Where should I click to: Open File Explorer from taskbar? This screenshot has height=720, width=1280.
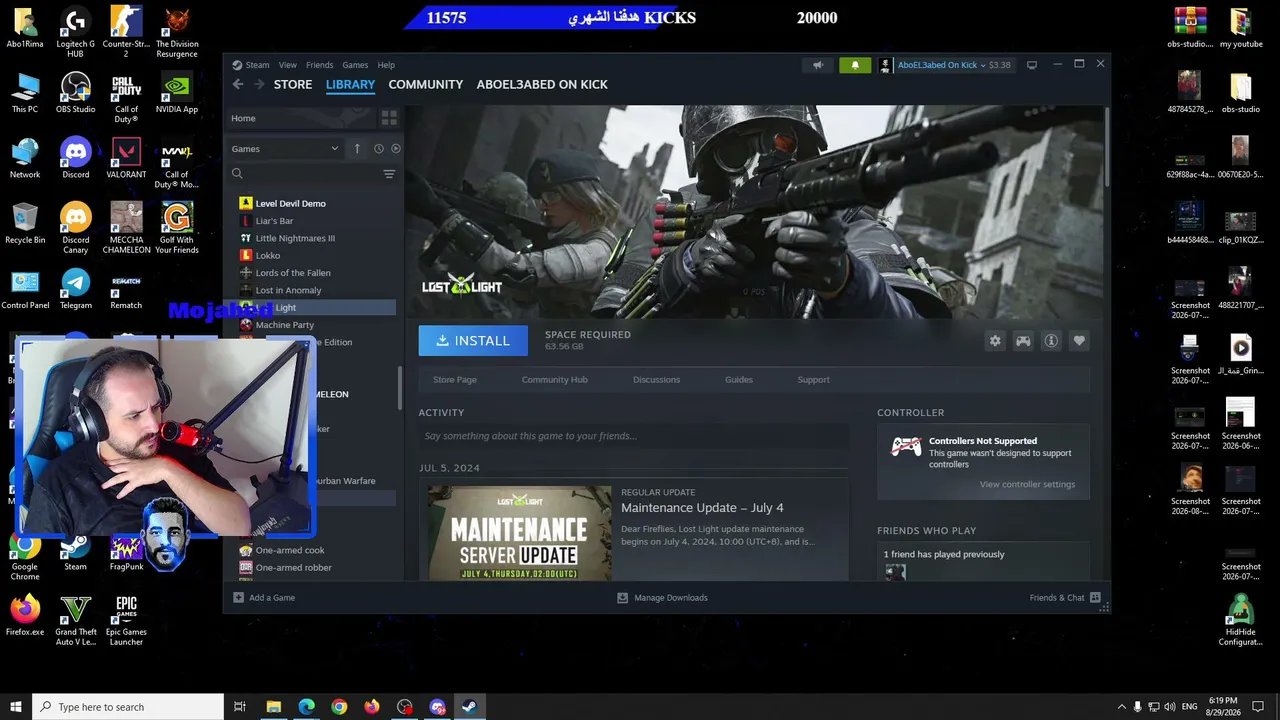(x=273, y=707)
